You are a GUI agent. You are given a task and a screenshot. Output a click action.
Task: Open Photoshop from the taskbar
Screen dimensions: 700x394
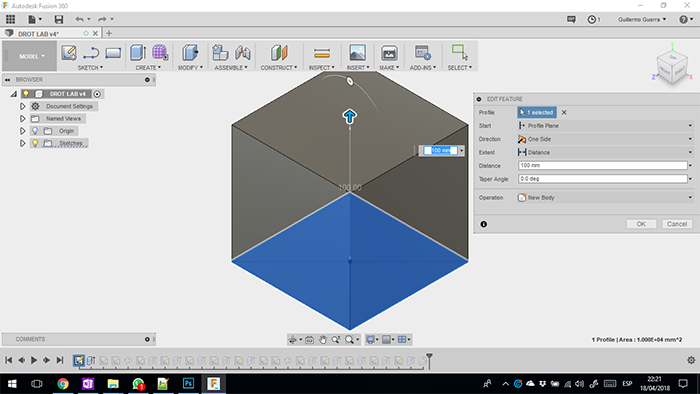coord(188,383)
